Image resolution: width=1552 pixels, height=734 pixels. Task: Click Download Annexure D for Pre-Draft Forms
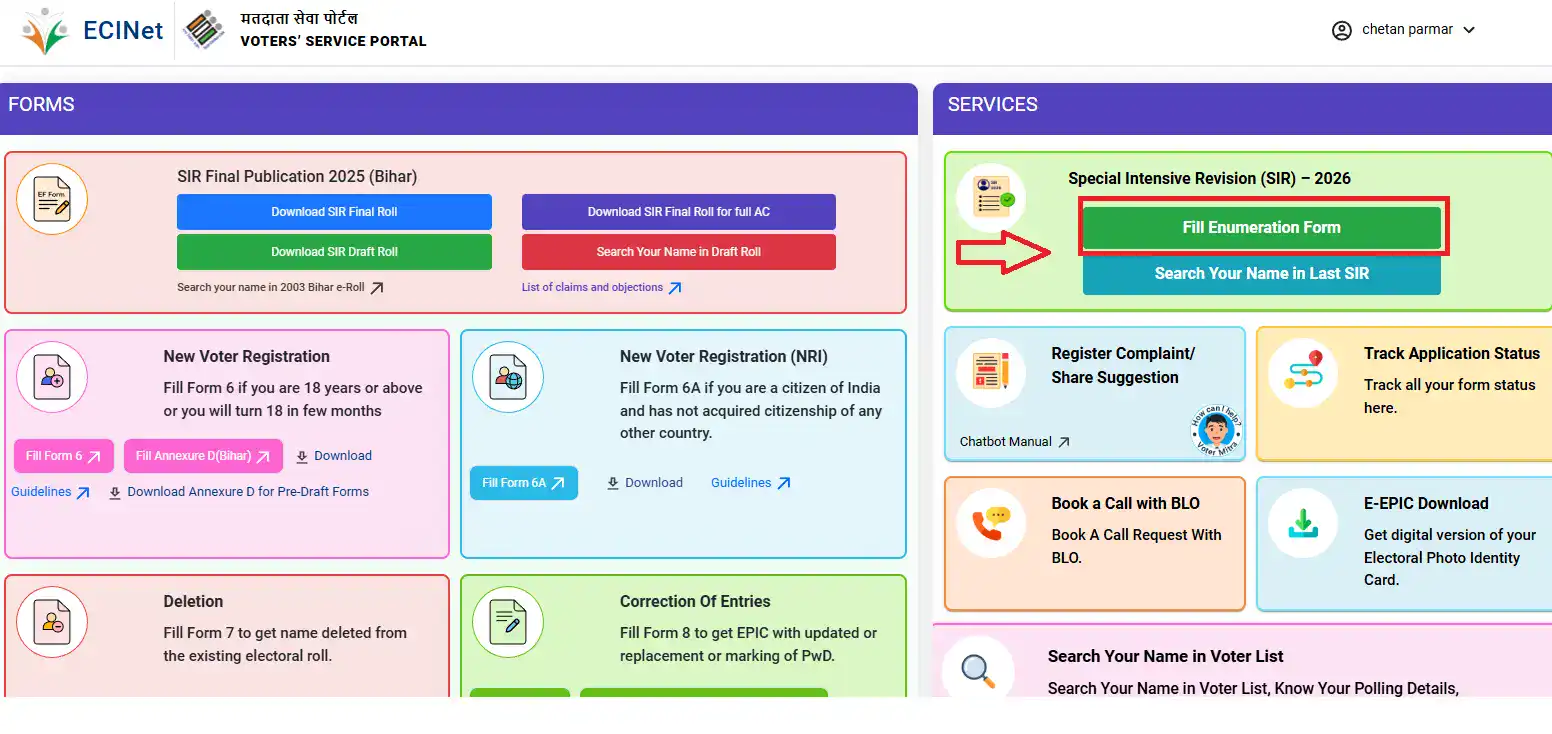(x=239, y=492)
